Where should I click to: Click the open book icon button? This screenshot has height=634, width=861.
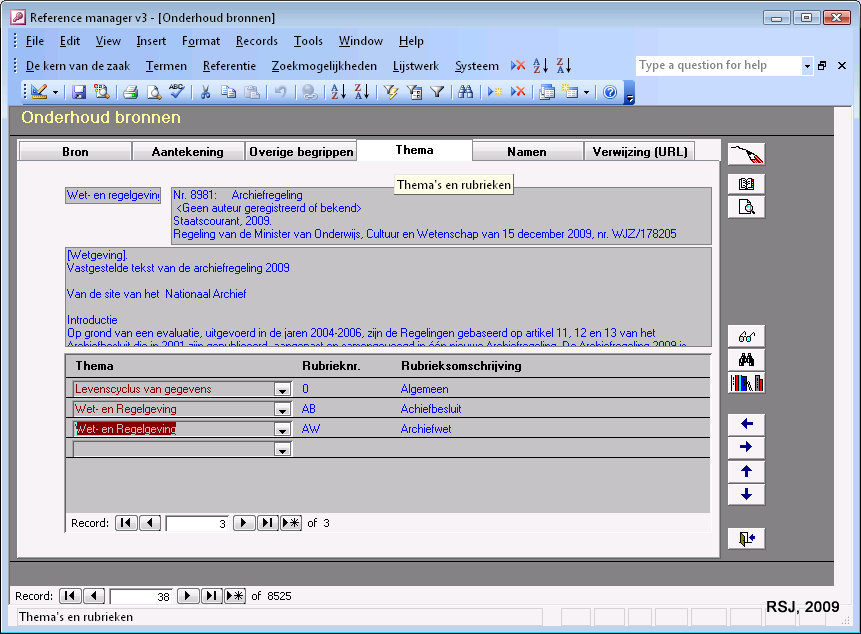click(746, 184)
